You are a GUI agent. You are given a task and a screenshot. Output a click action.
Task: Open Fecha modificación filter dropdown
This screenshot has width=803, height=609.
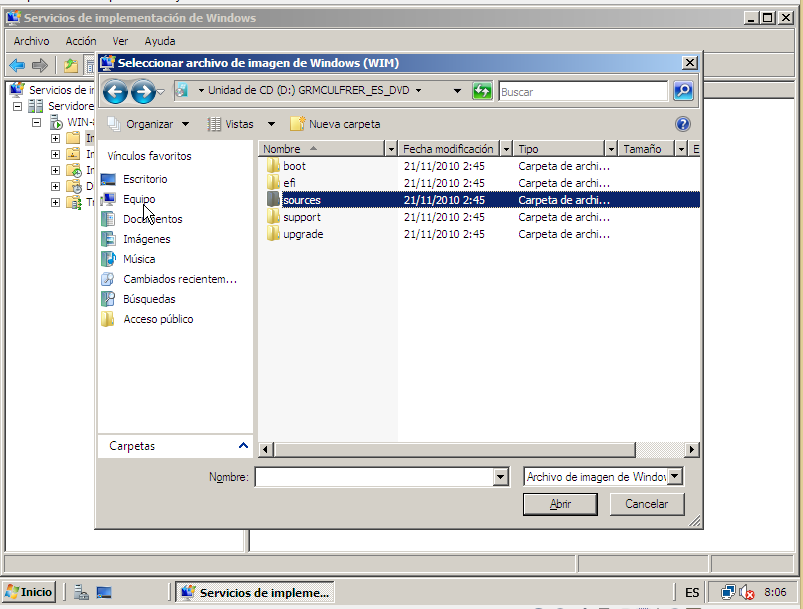tap(506, 149)
